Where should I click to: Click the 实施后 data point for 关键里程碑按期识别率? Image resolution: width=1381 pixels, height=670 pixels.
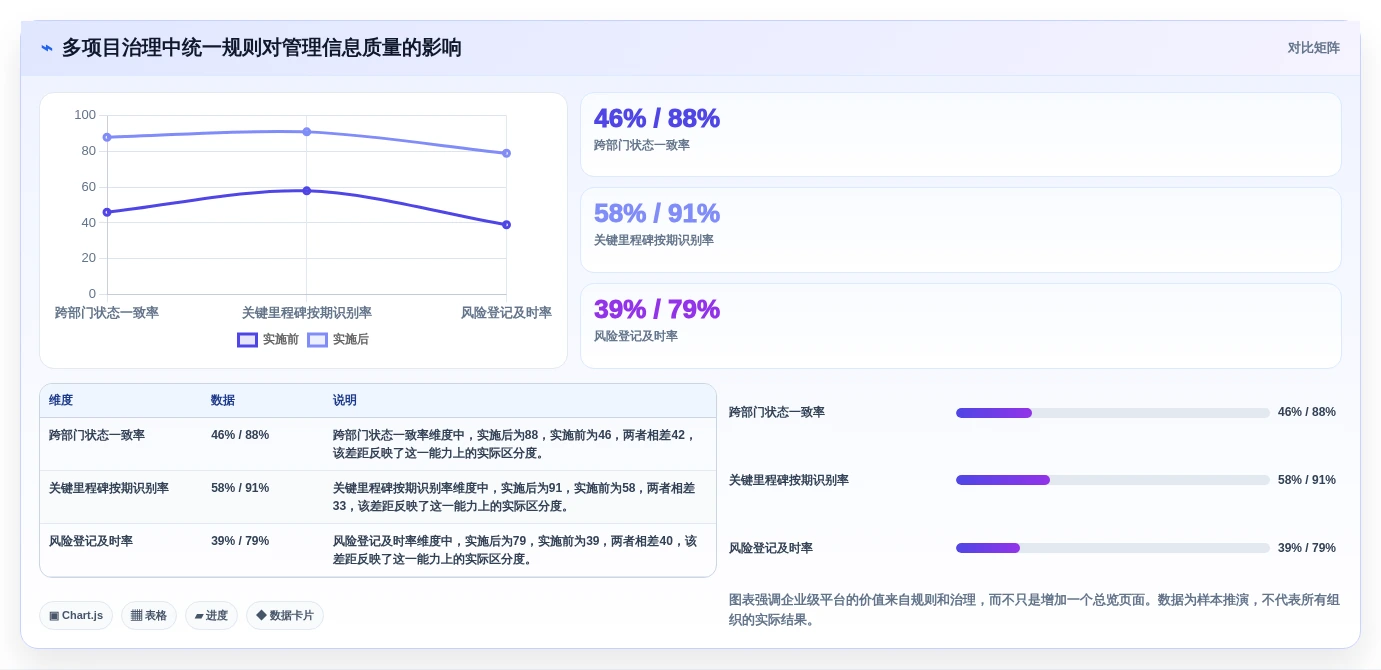(307, 132)
